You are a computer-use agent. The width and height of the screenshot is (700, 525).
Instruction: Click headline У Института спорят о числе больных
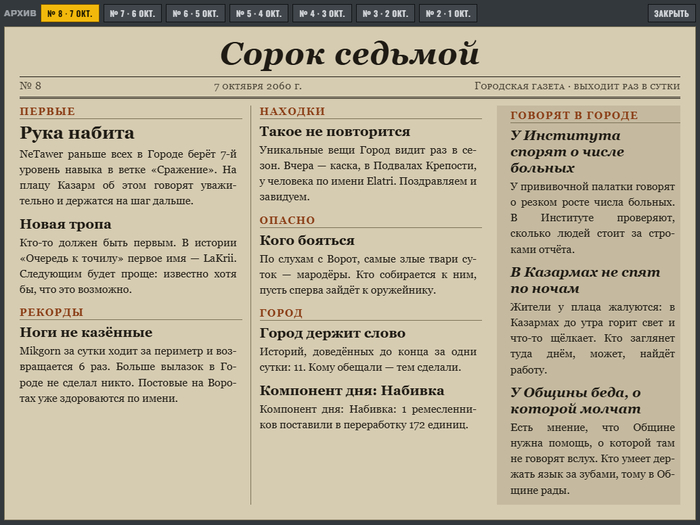pos(567,152)
